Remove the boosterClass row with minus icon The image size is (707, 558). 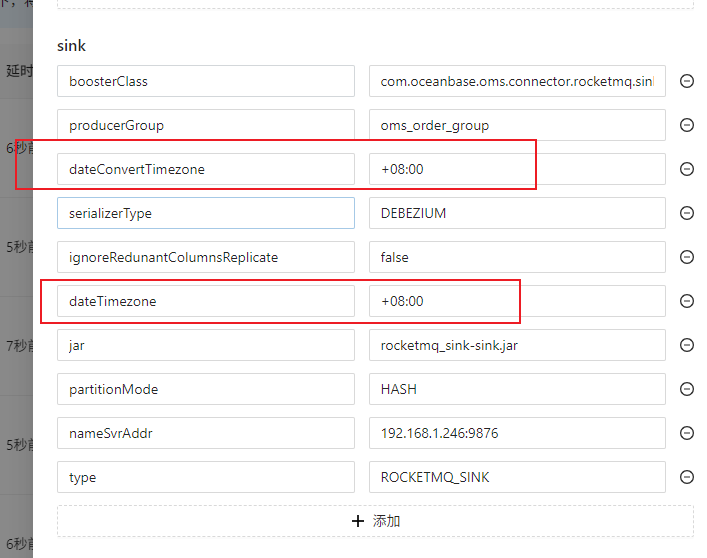pos(687,81)
